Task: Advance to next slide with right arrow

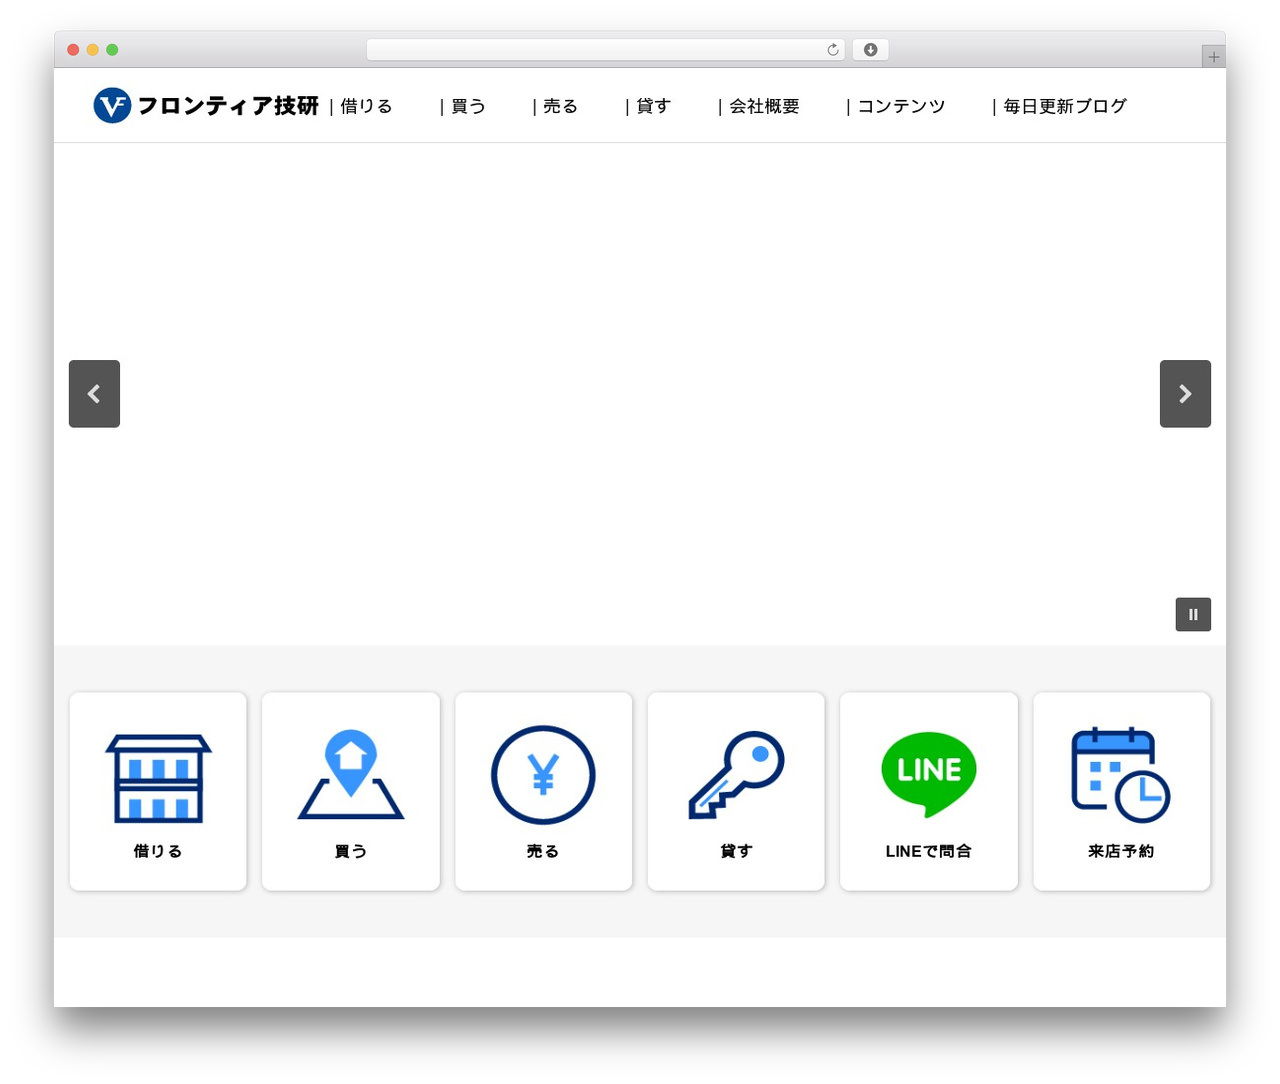Action: point(1185,394)
